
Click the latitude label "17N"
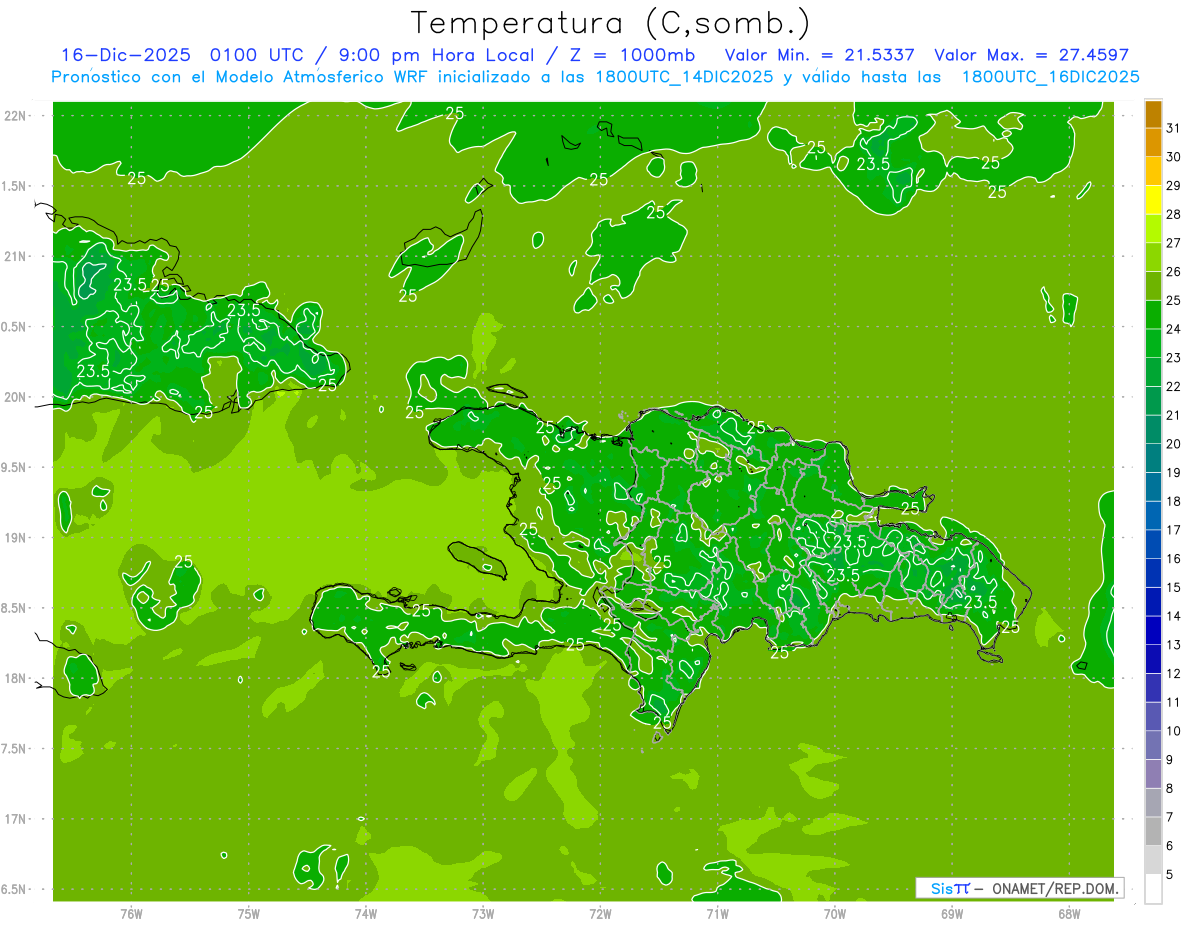point(16,819)
